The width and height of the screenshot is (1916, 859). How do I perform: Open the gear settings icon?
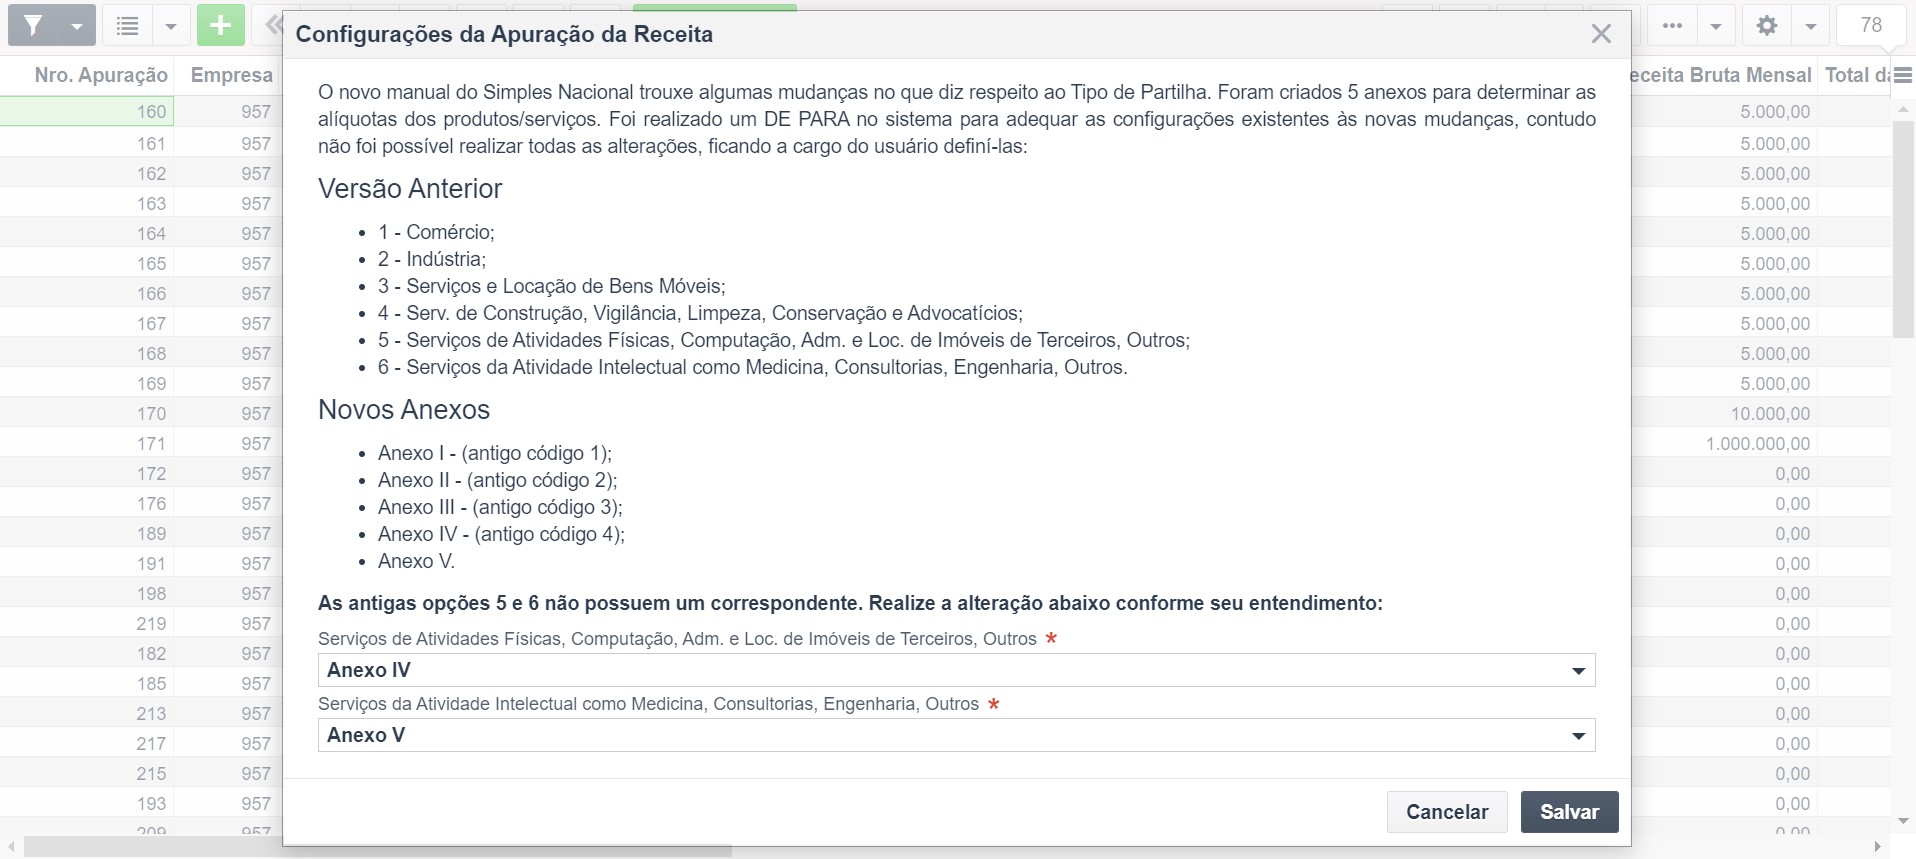(x=1767, y=26)
